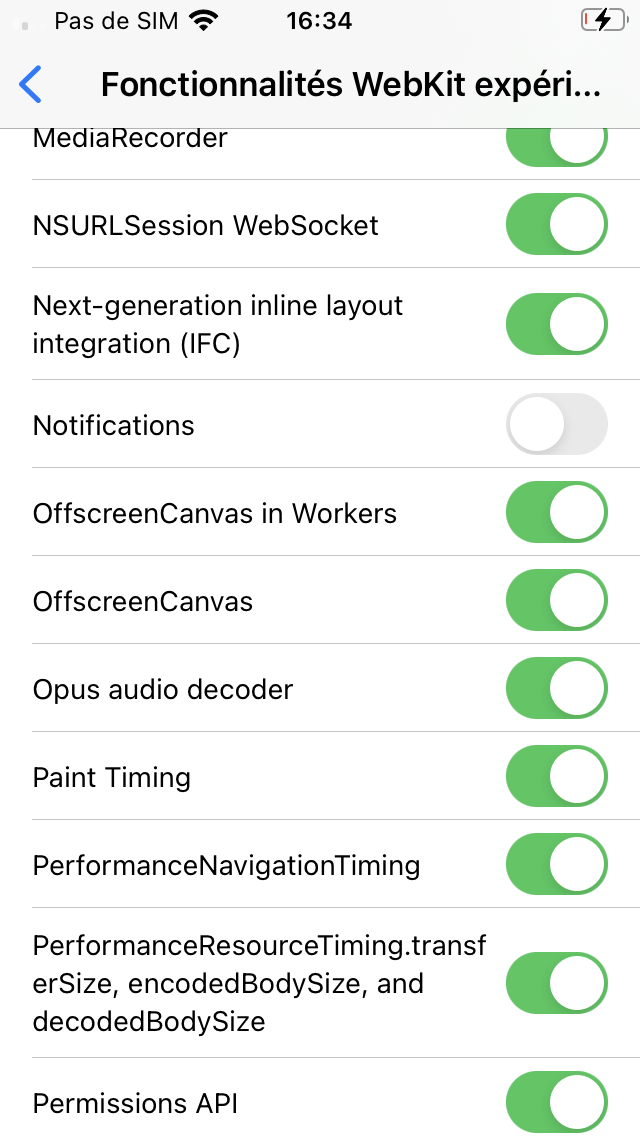Go back using the blue chevron
Screen dimensions: 640x1136
pos(31,85)
